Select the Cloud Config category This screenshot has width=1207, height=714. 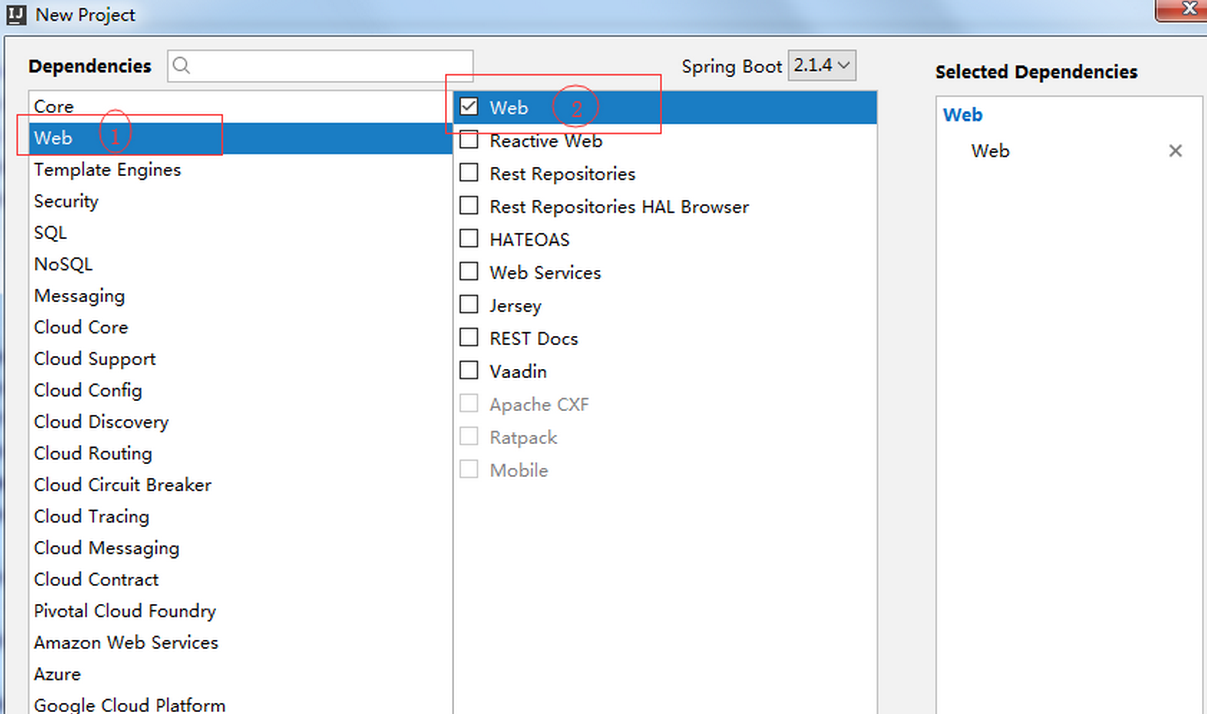coord(240,390)
